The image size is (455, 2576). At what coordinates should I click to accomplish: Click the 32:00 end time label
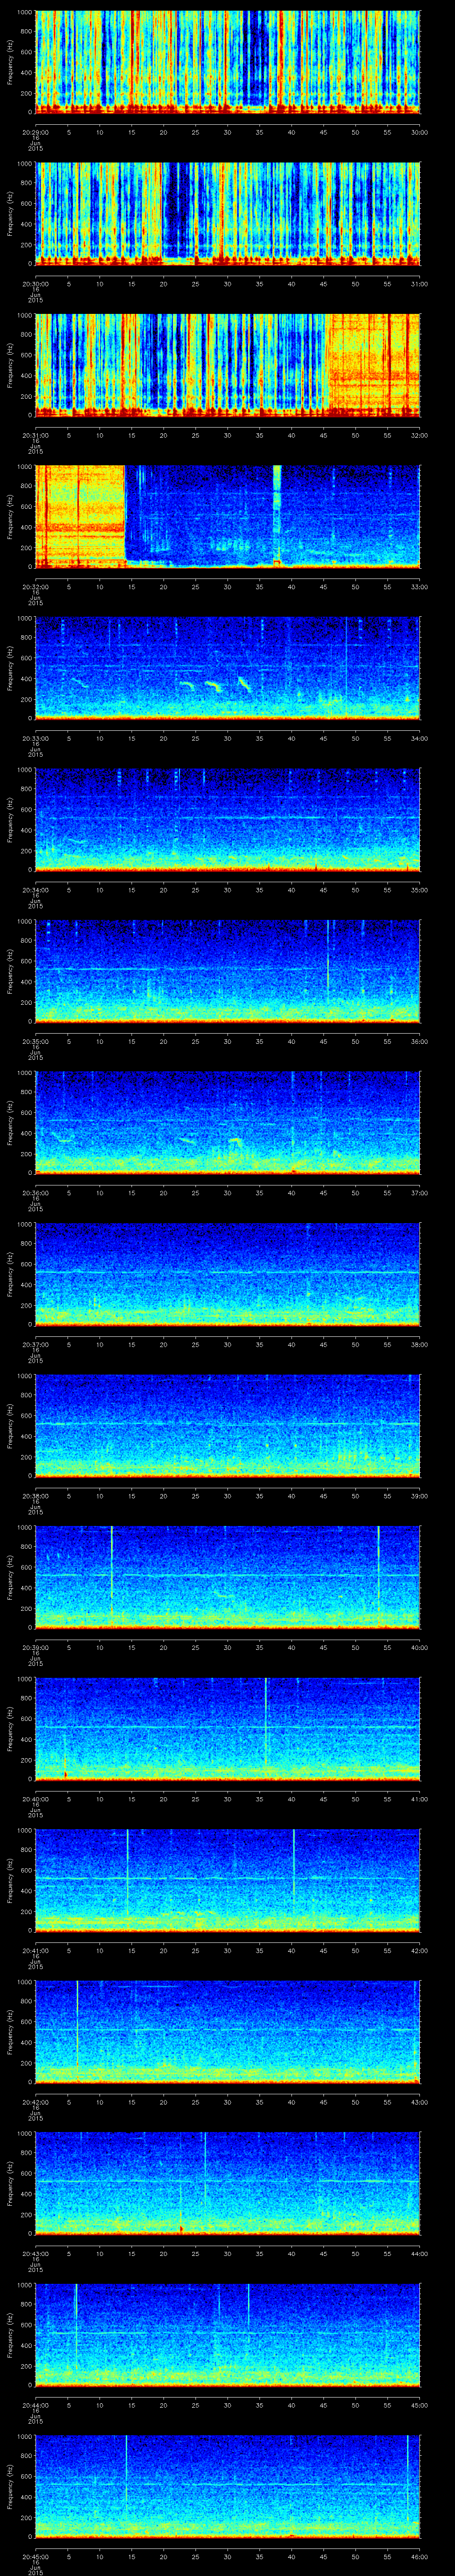[420, 434]
